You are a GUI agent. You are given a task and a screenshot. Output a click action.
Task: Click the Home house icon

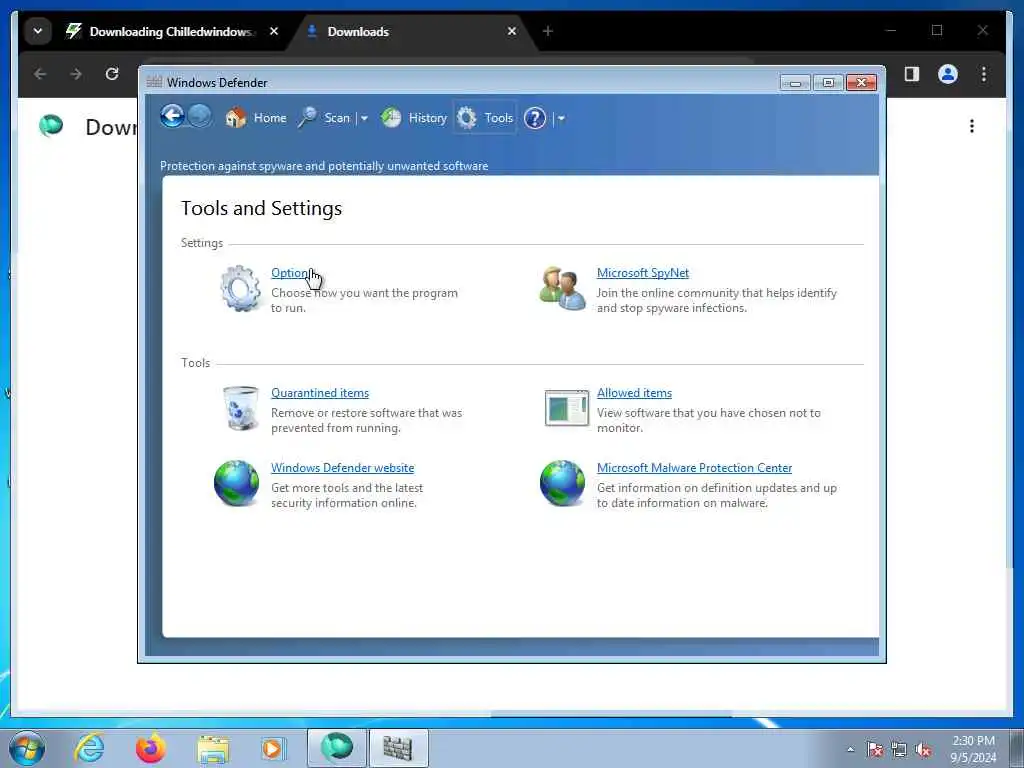(x=236, y=118)
